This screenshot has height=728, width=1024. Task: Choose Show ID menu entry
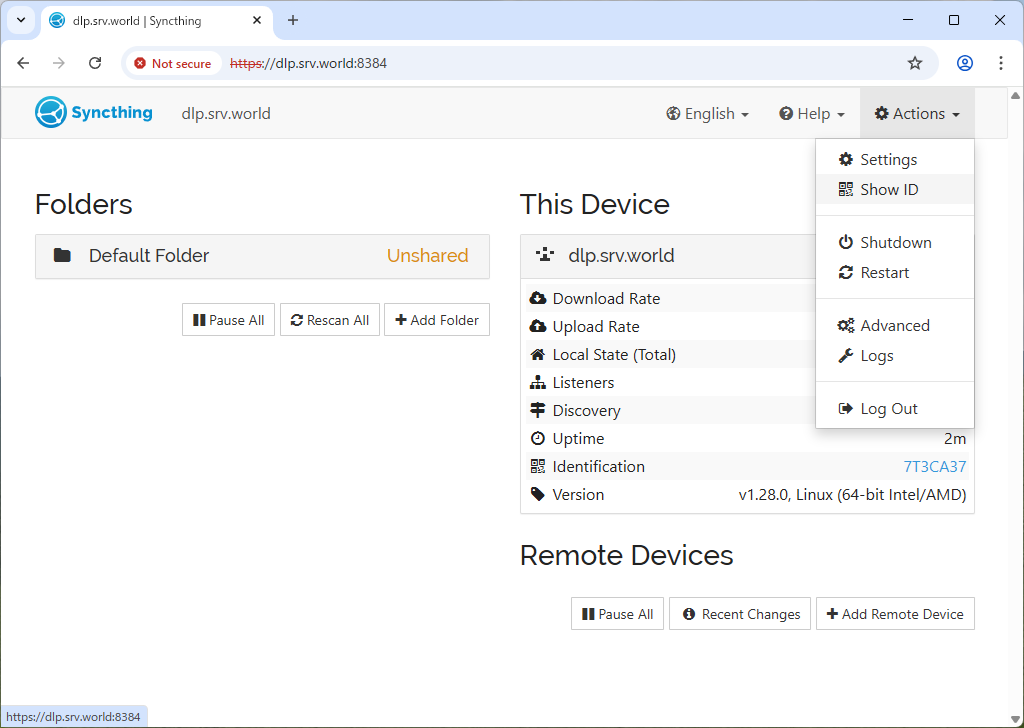point(888,190)
